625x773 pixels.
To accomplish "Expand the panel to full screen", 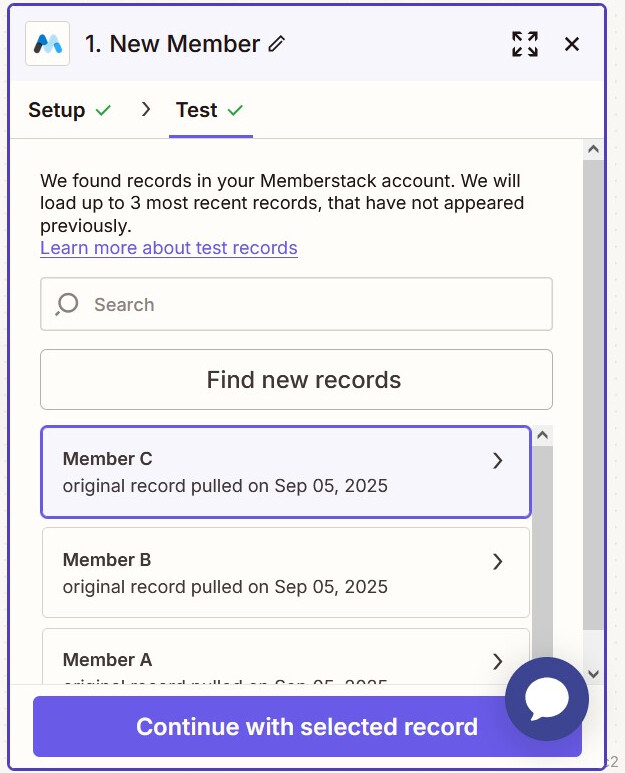I will click(x=525, y=44).
